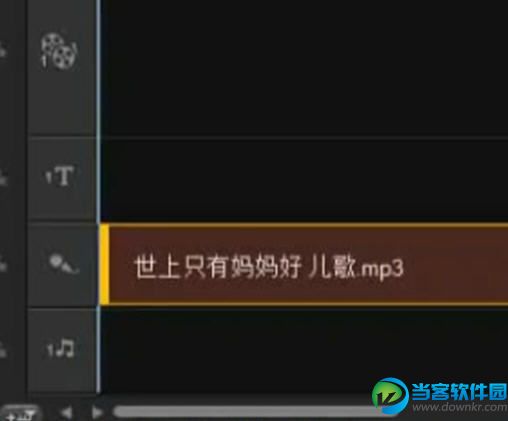Screen dimensions: 508x421
Task: Click the voice track microphone icon
Action: pos(63,264)
